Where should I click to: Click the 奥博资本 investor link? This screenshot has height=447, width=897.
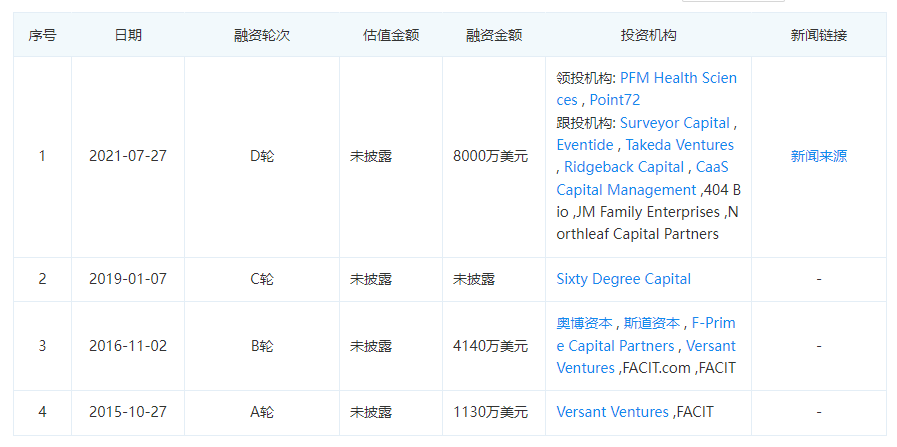(x=584, y=323)
